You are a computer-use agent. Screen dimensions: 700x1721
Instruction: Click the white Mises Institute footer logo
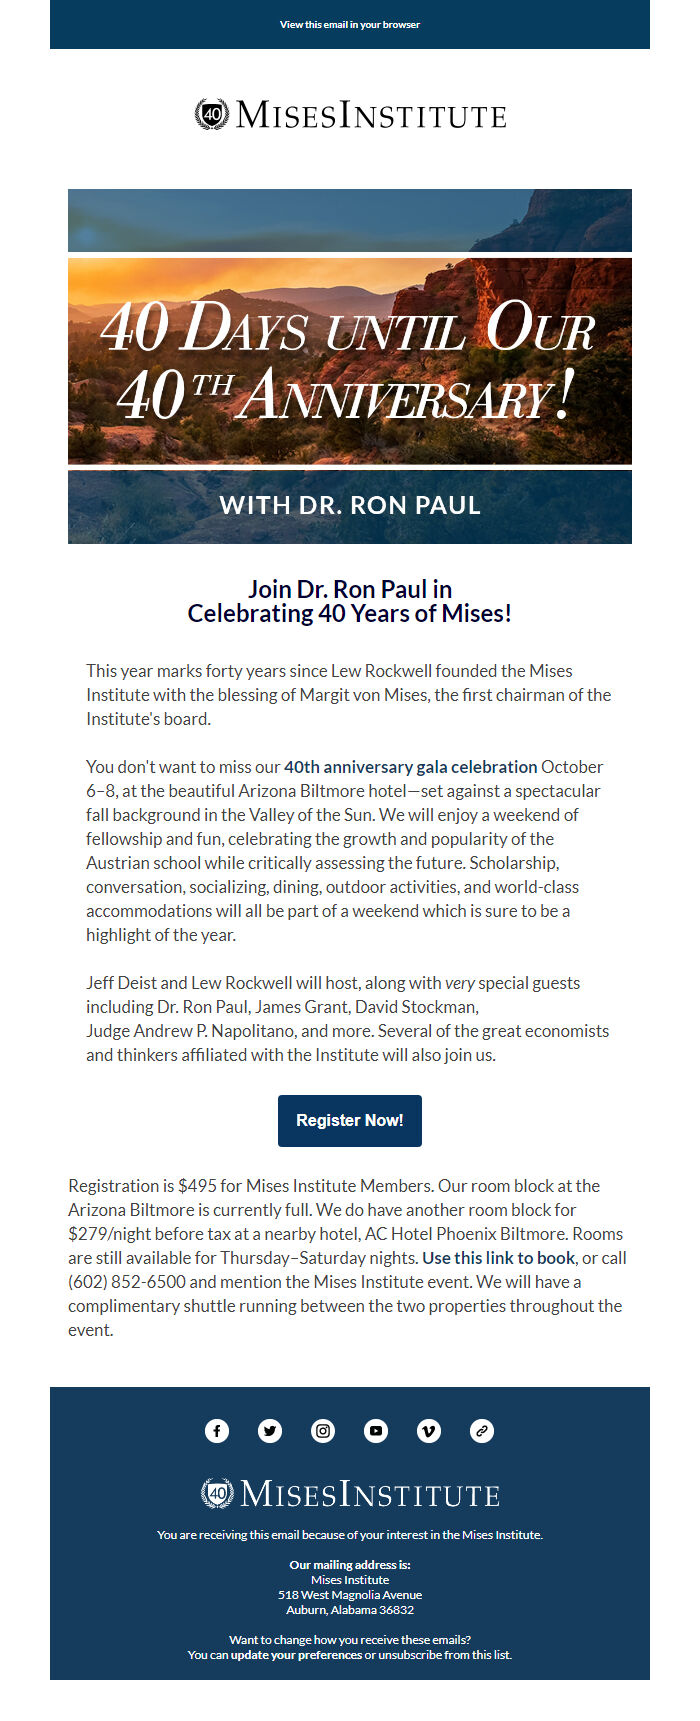pyautogui.click(x=350, y=1494)
